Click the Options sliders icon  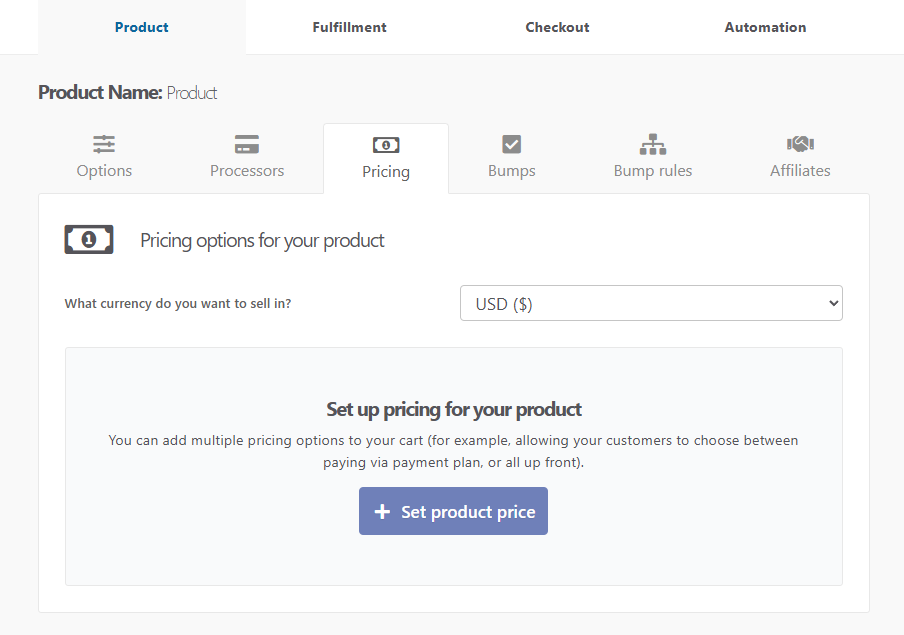(x=104, y=144)
